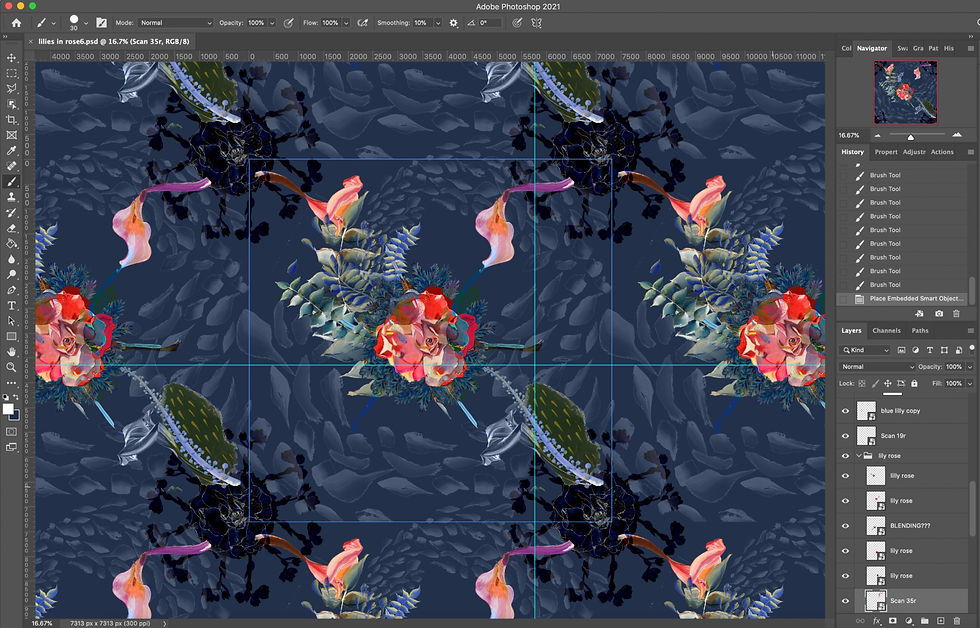Select the Frame tool

coord(11,135)
